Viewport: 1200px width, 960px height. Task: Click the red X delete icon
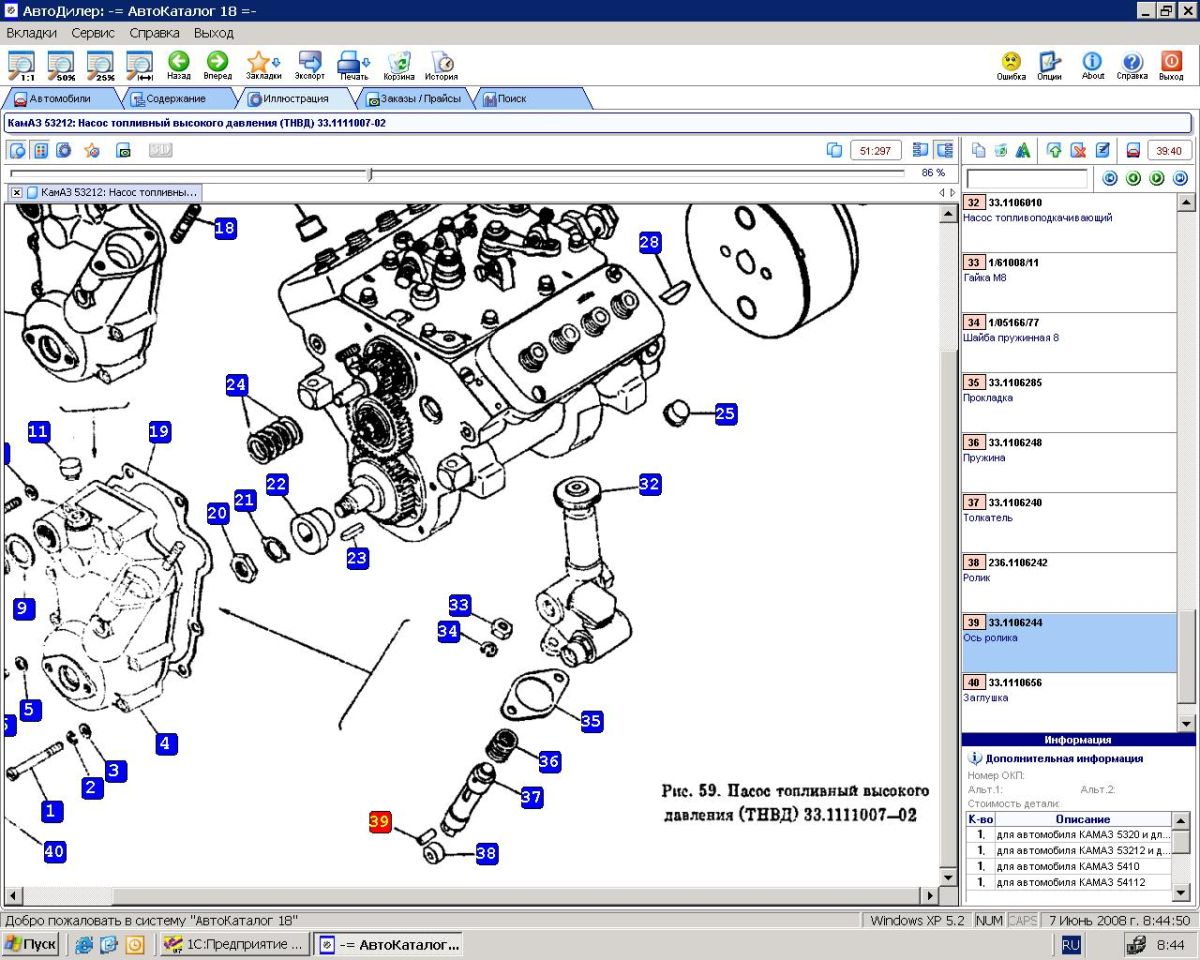[1078, 150]
